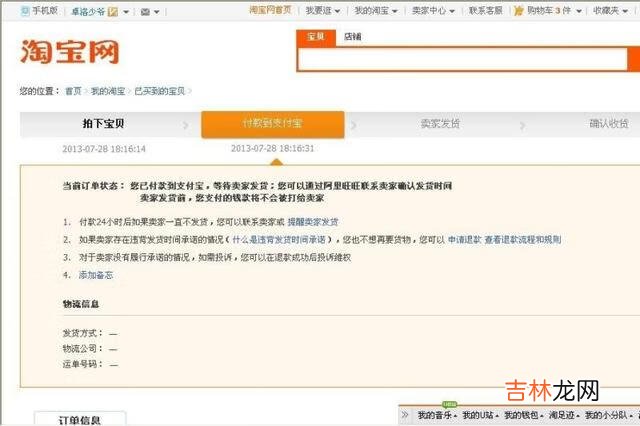Click the orange badge next to username 卓路少爷
The height and width of the screenshot is (426, 640).
[x=112, y=11]
